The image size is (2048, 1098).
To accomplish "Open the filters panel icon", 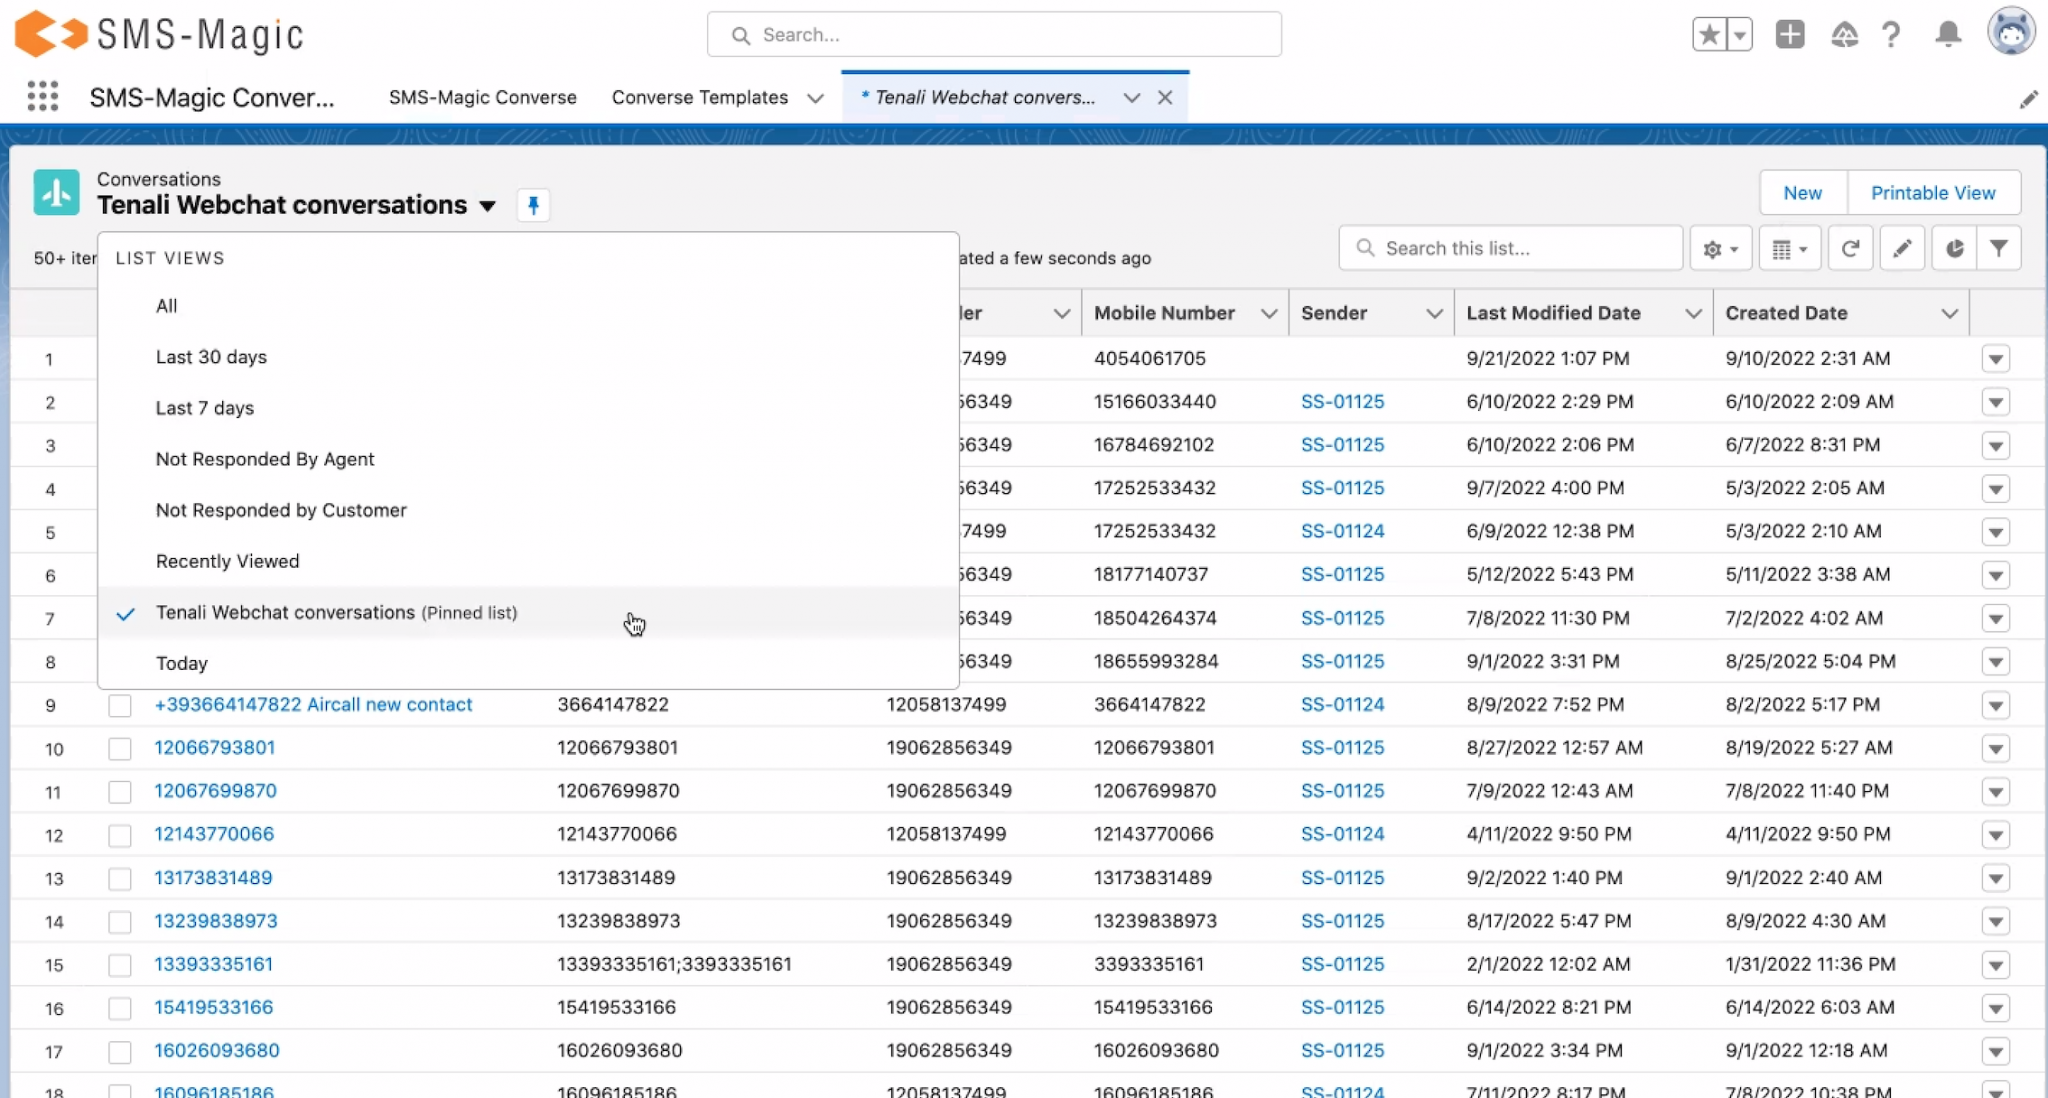I will point(1999,248).
